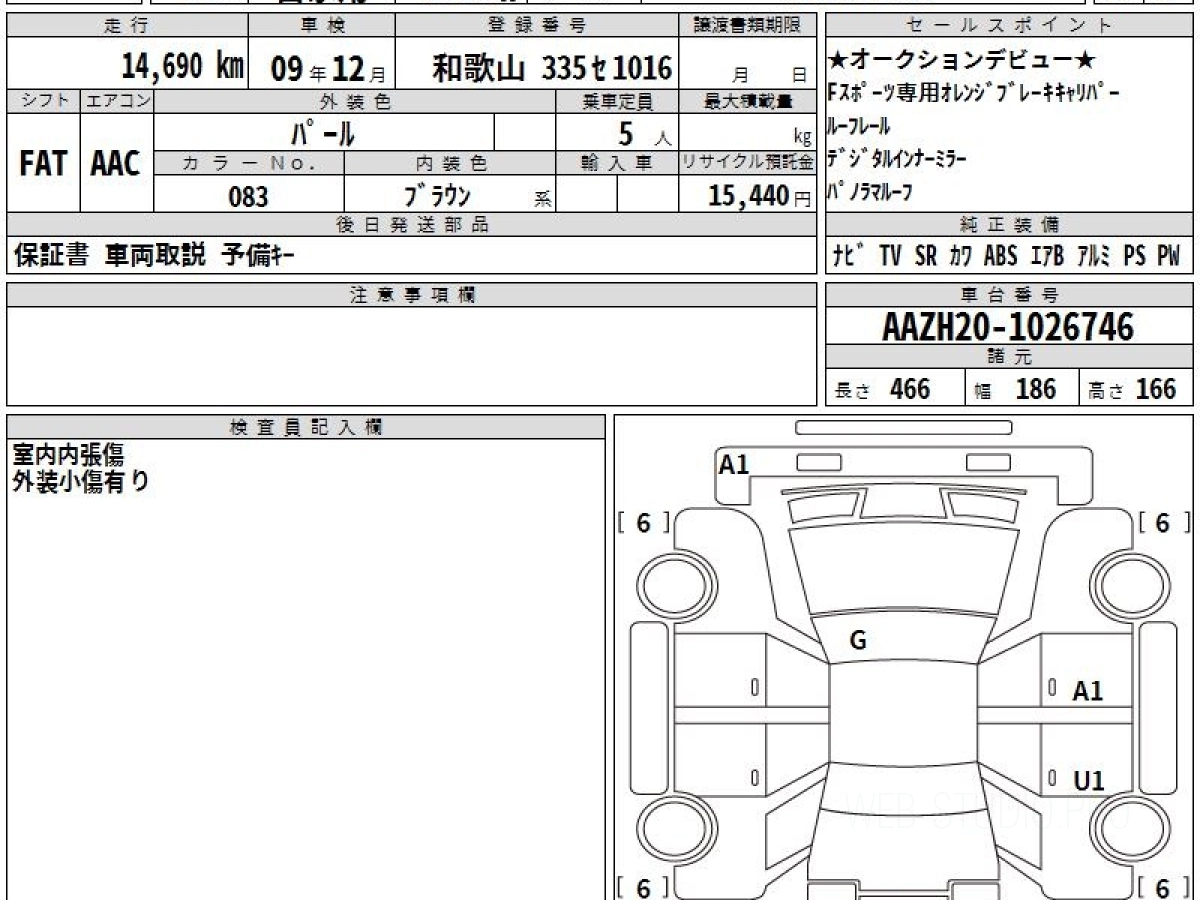1200x900 pixels.
Task: Click 保証書 in later-shipped parts row
Action: [x=51, y=255]
